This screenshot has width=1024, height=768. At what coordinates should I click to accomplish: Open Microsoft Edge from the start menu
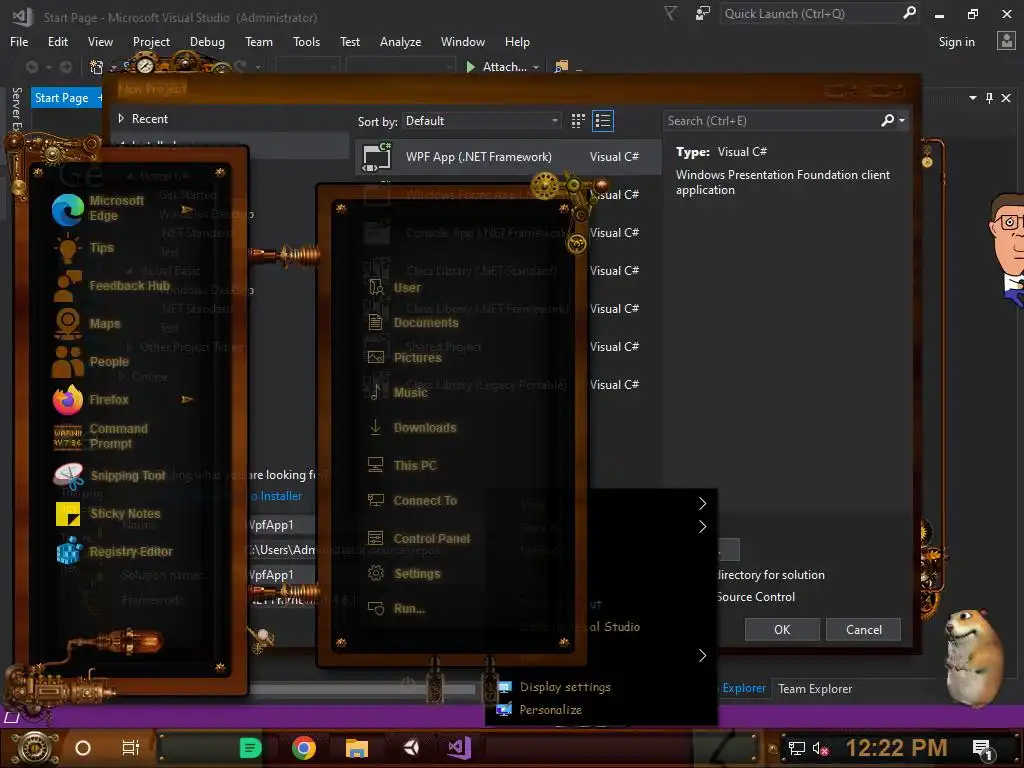[99, 209]
